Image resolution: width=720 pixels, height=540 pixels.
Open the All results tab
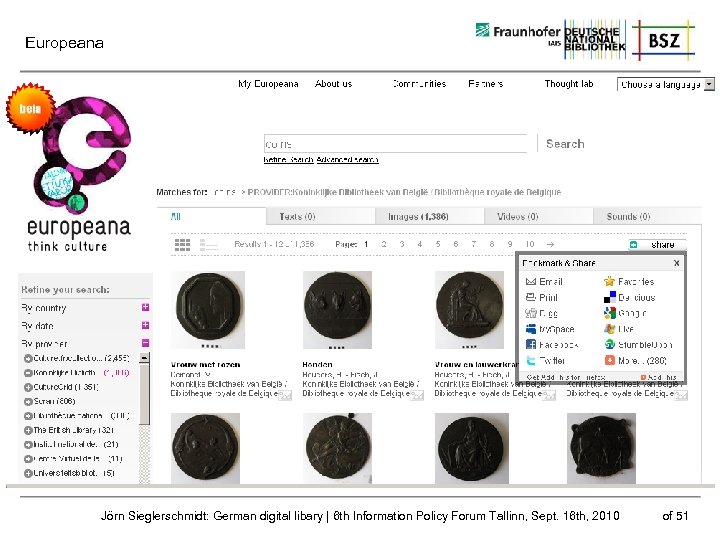[x=212, y=216]
